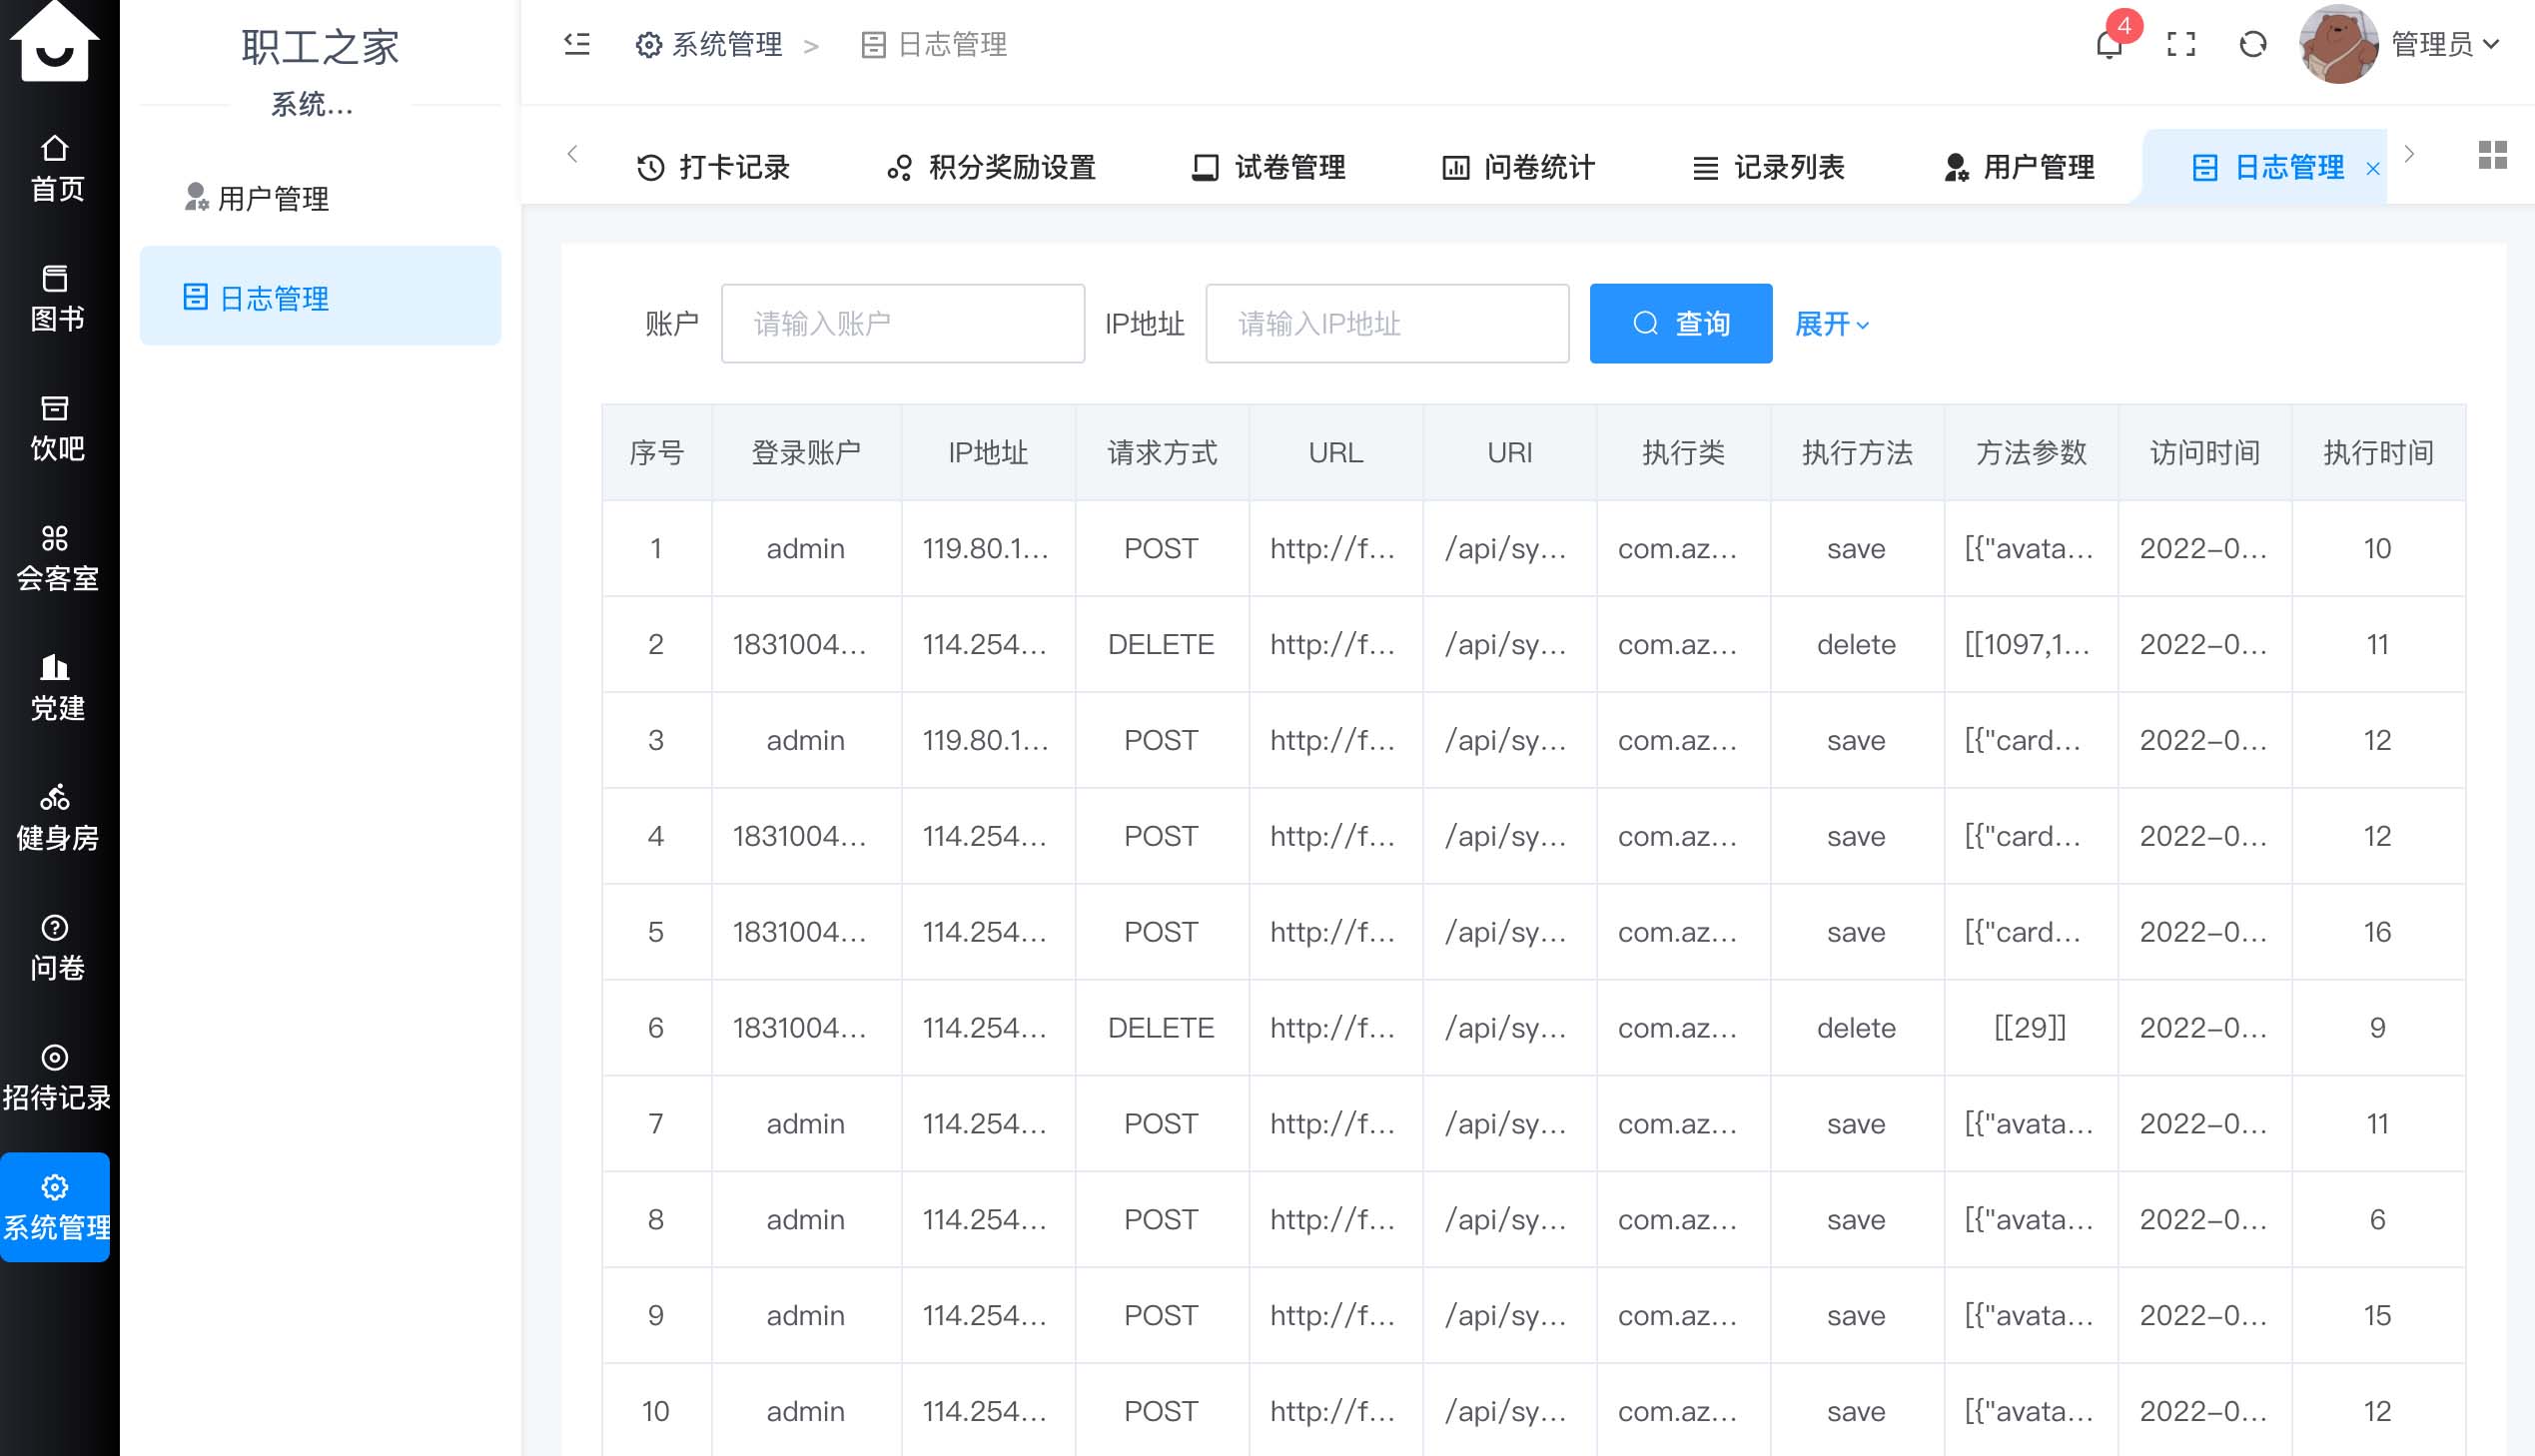Image resolution: width=2535 pixels, height=1456 pixels.
Task: Click the 执行时间 column header
Action: [2378, 453]
